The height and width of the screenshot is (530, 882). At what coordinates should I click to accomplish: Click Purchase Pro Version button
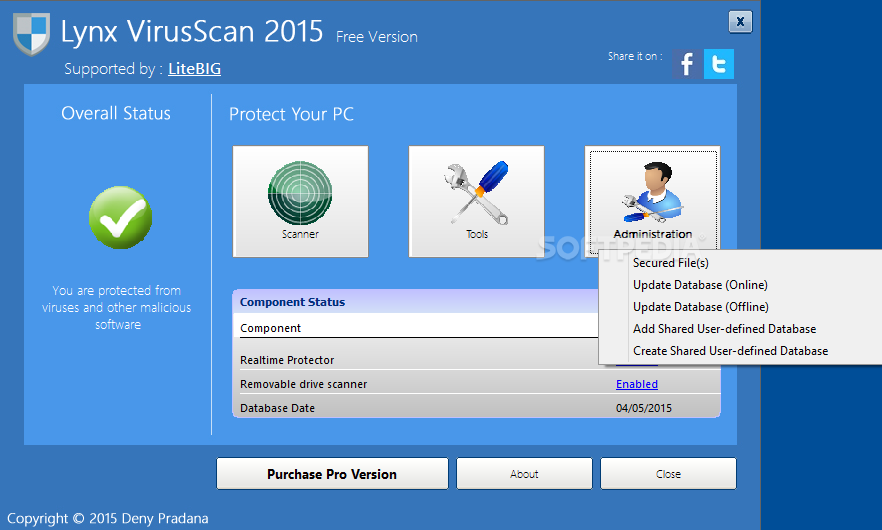pyautogui.click(x=332, y=474)
